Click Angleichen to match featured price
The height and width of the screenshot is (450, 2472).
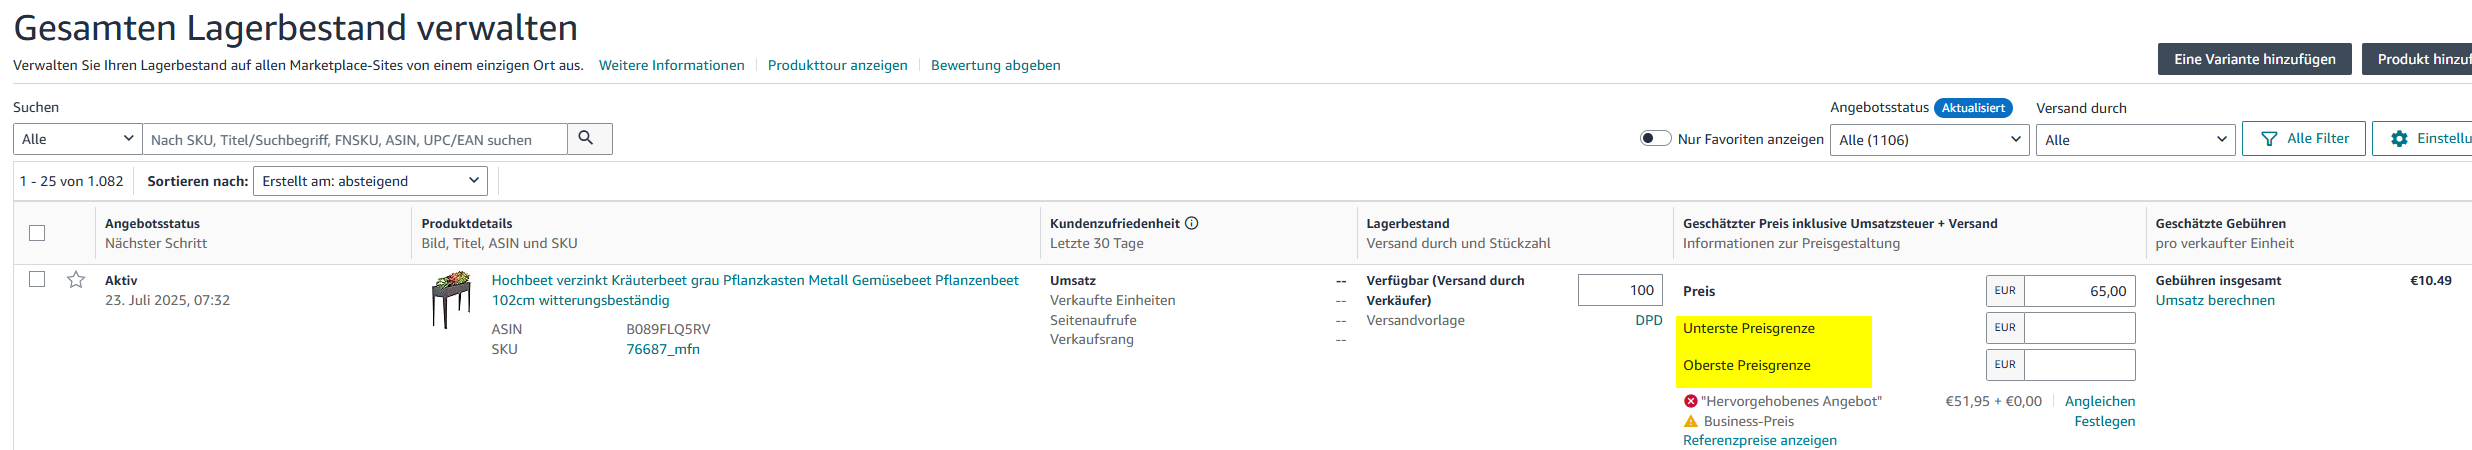click(2099, 401)
